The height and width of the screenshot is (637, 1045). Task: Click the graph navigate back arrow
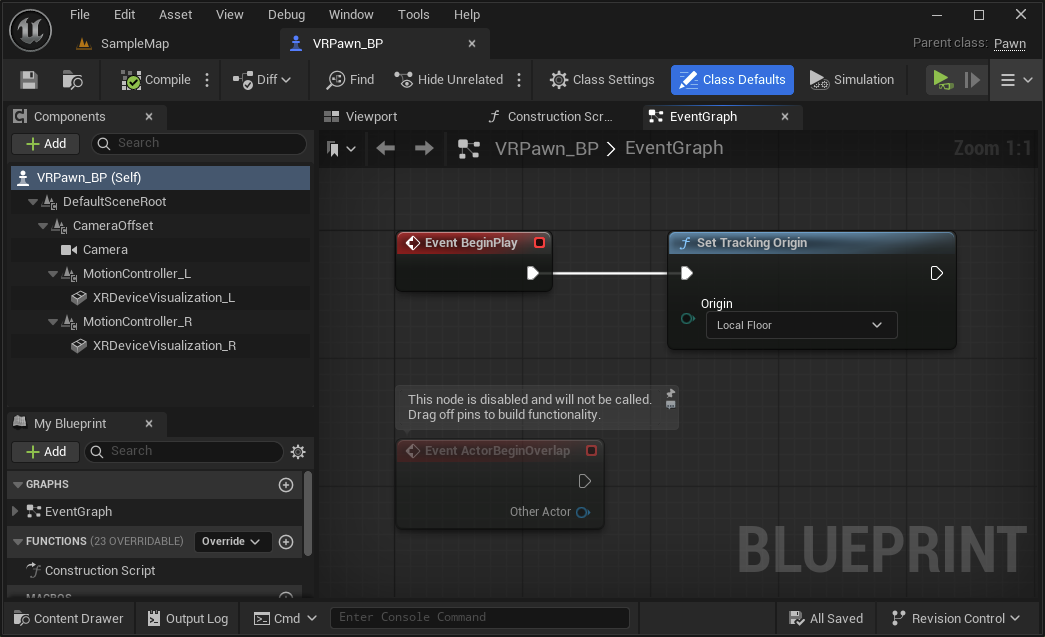pyautogui.click(x=386, y=149)
